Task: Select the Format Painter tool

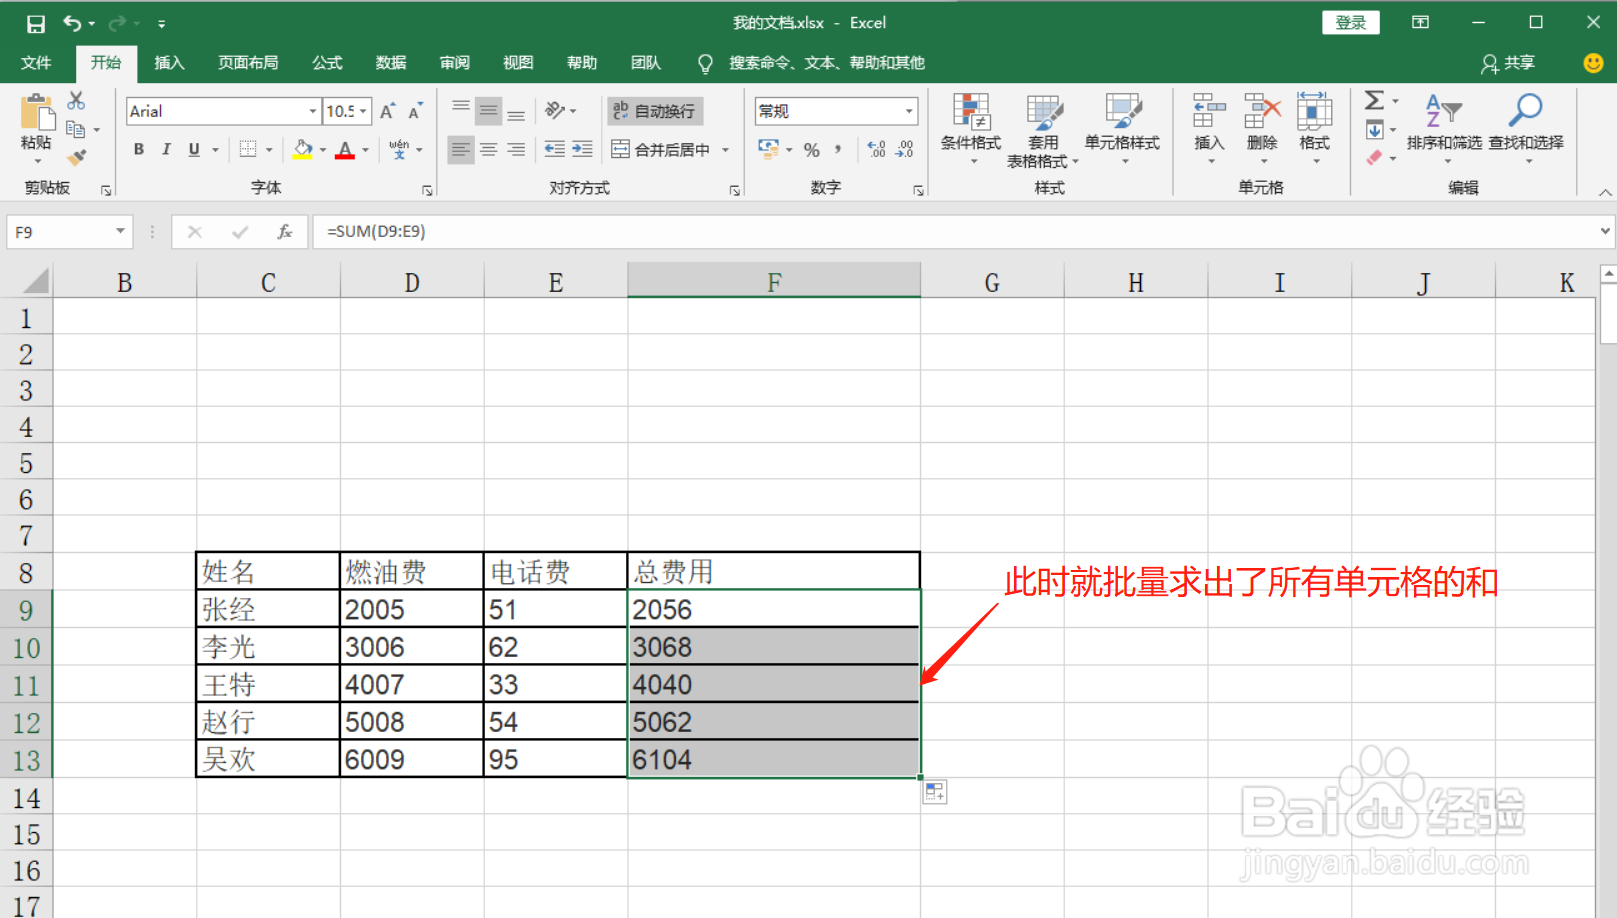Action: [78, 158]
